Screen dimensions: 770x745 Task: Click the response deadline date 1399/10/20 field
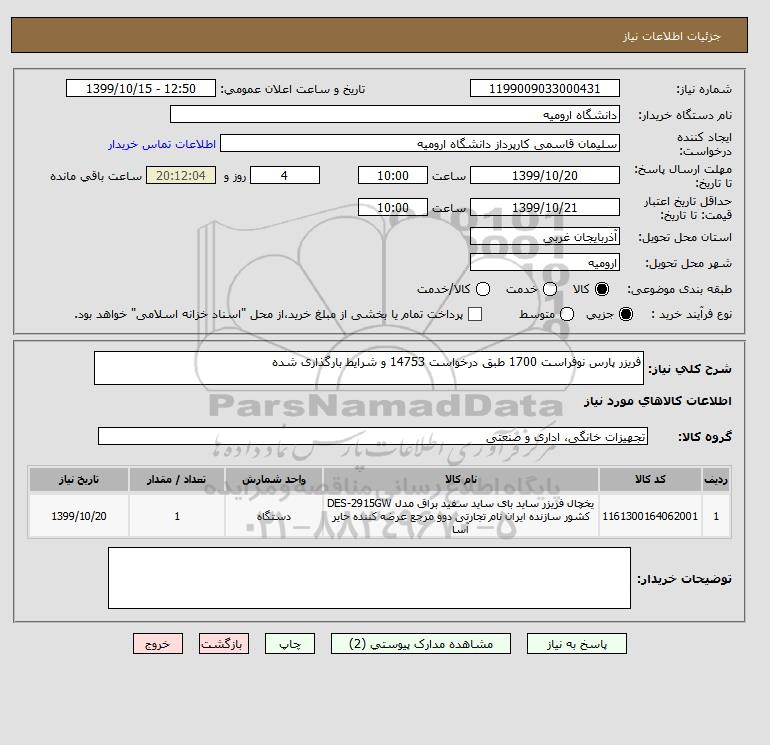(545, 175)
